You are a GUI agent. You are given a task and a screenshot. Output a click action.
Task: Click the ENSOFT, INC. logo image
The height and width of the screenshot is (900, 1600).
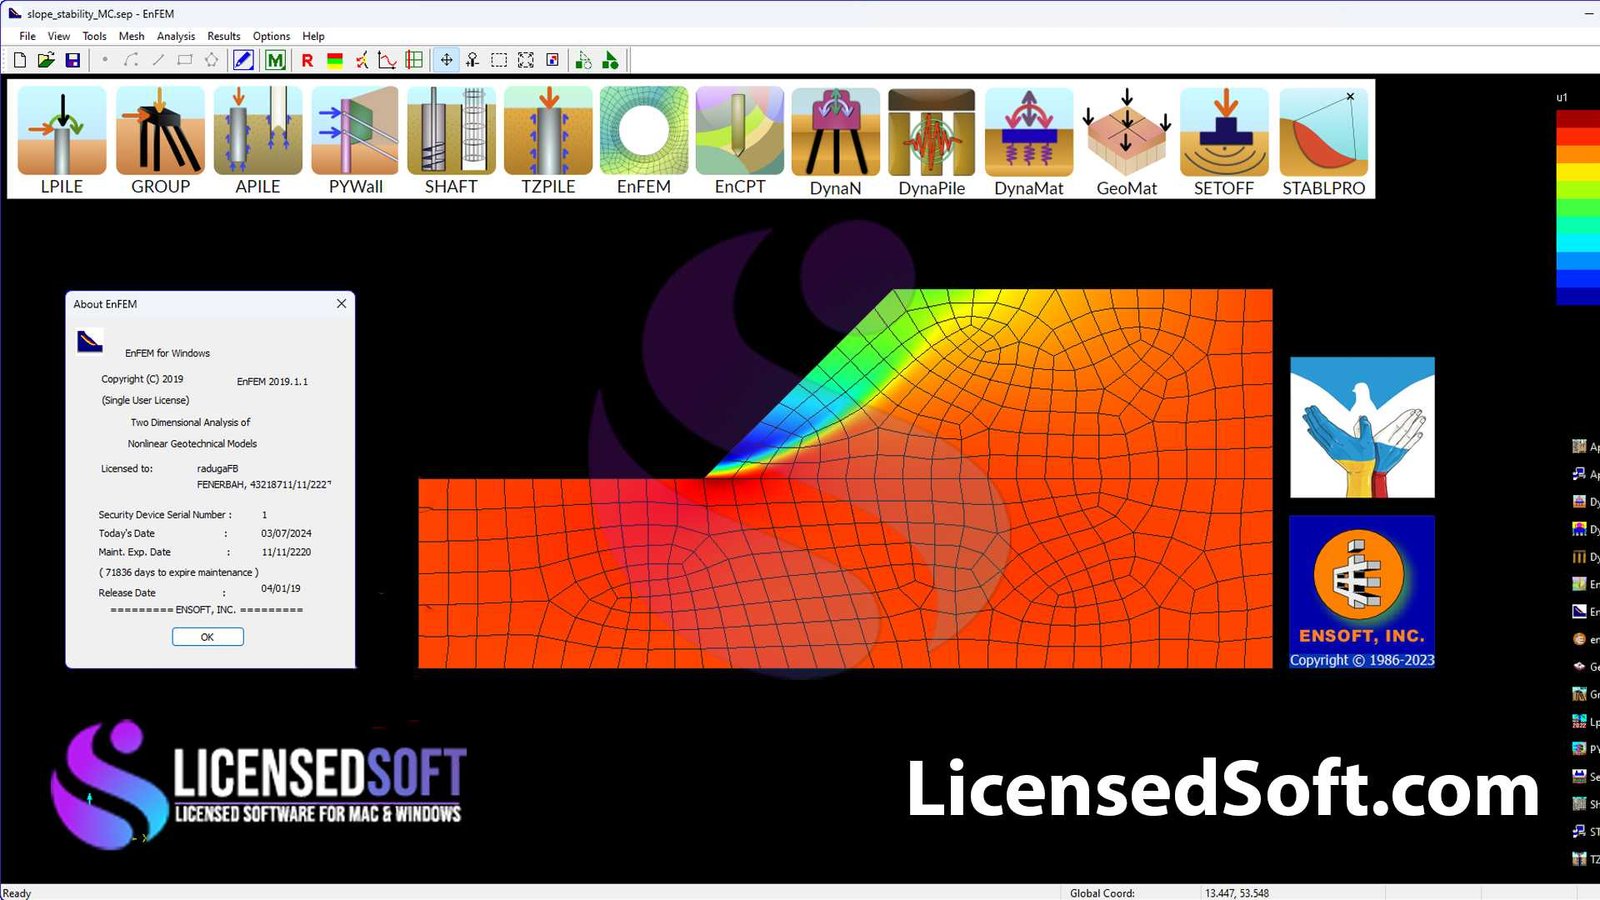(1361, 590)
